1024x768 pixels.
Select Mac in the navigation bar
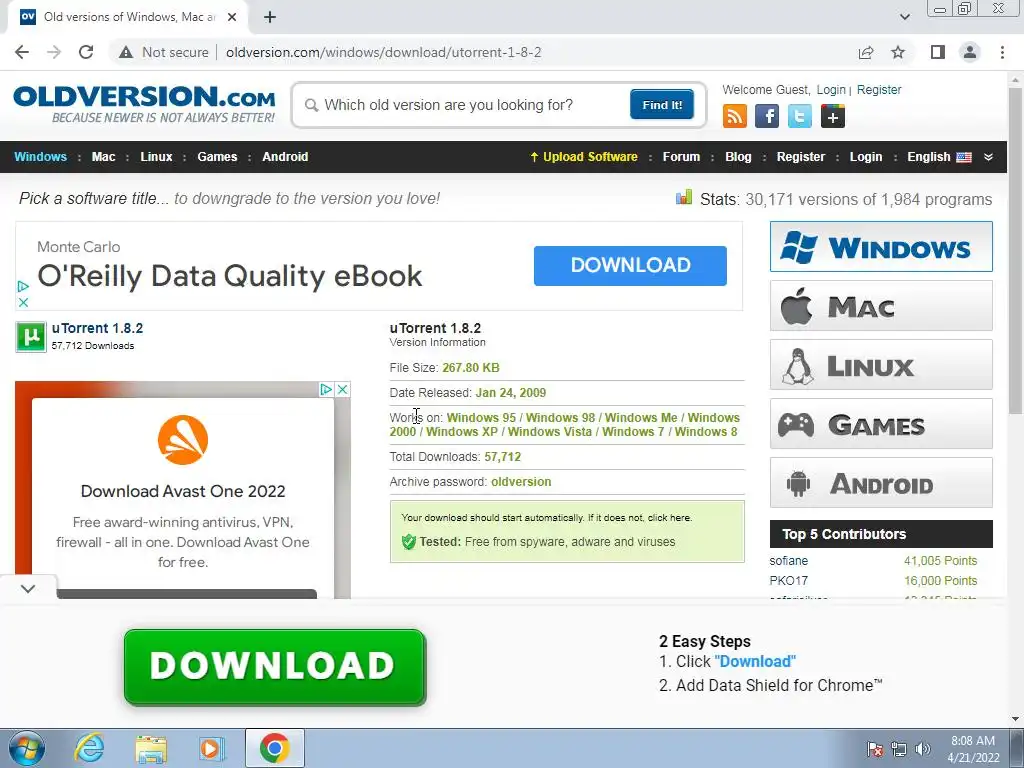103,157
